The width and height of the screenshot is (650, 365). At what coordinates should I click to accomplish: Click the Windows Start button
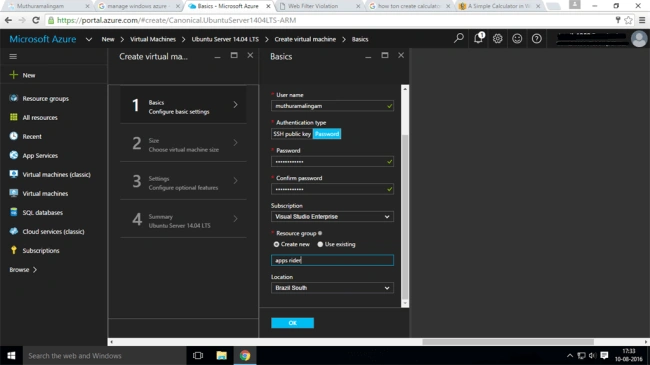pyautogui.click(x=11, y=355)
